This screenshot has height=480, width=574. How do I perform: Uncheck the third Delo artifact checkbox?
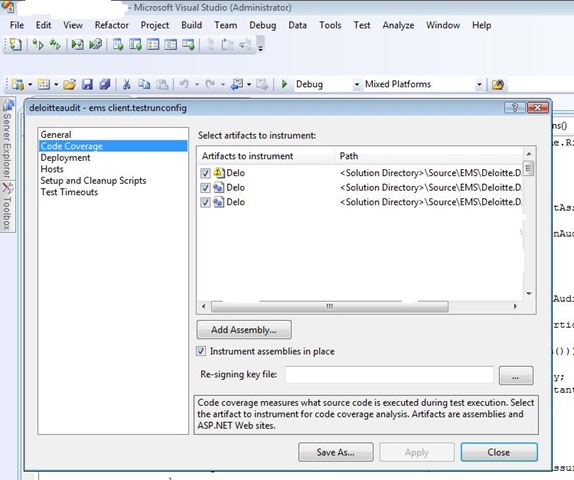coord(205,202)
